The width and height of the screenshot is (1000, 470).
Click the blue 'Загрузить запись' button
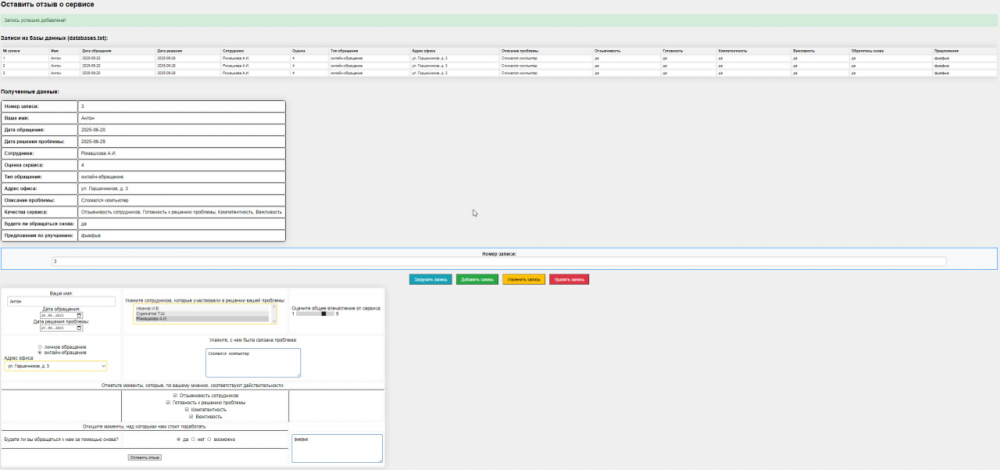click(430, 279)
